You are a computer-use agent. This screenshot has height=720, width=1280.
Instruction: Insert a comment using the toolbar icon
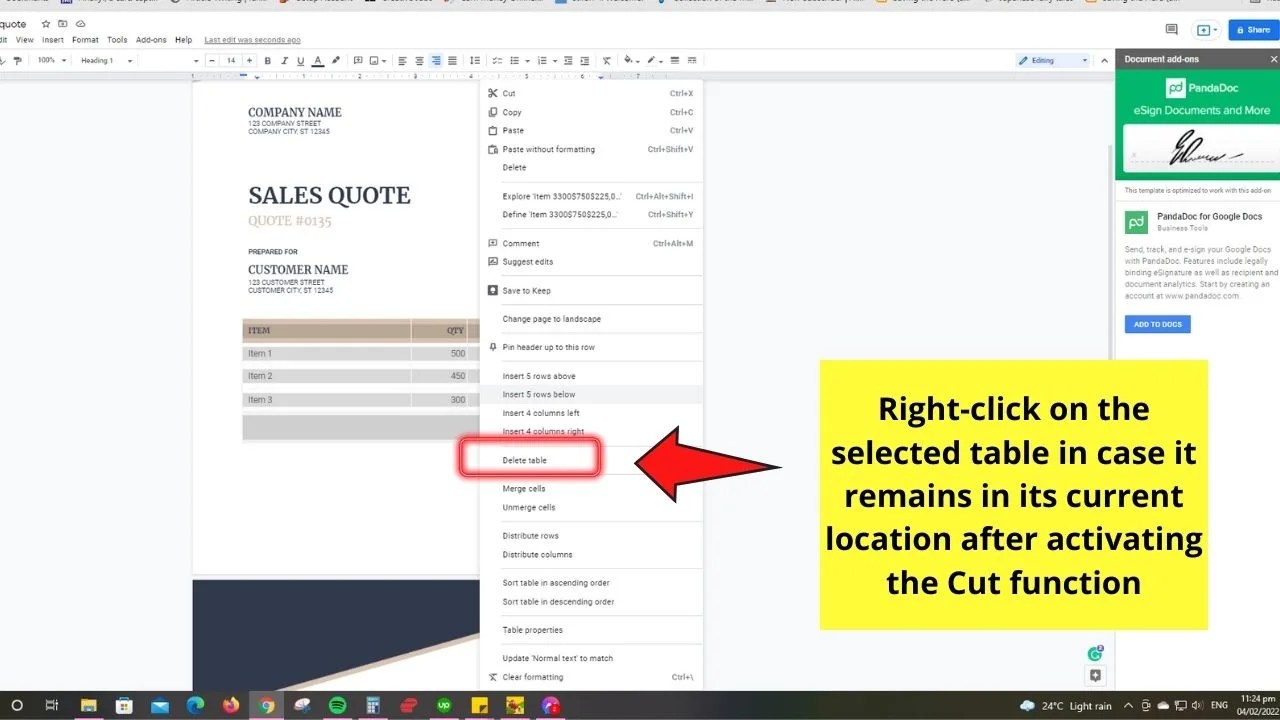pyautogui.click(x=358, y=60)
